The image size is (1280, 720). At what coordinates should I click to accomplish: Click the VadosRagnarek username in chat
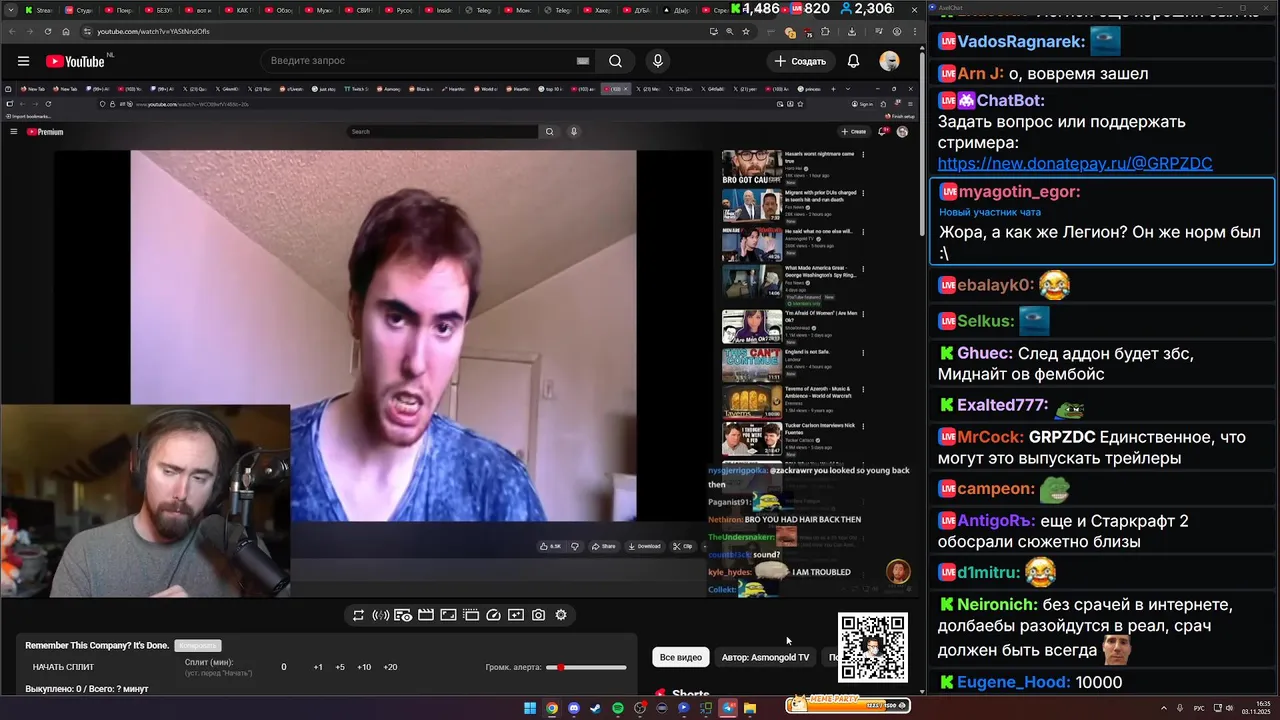click(1021, 42)
